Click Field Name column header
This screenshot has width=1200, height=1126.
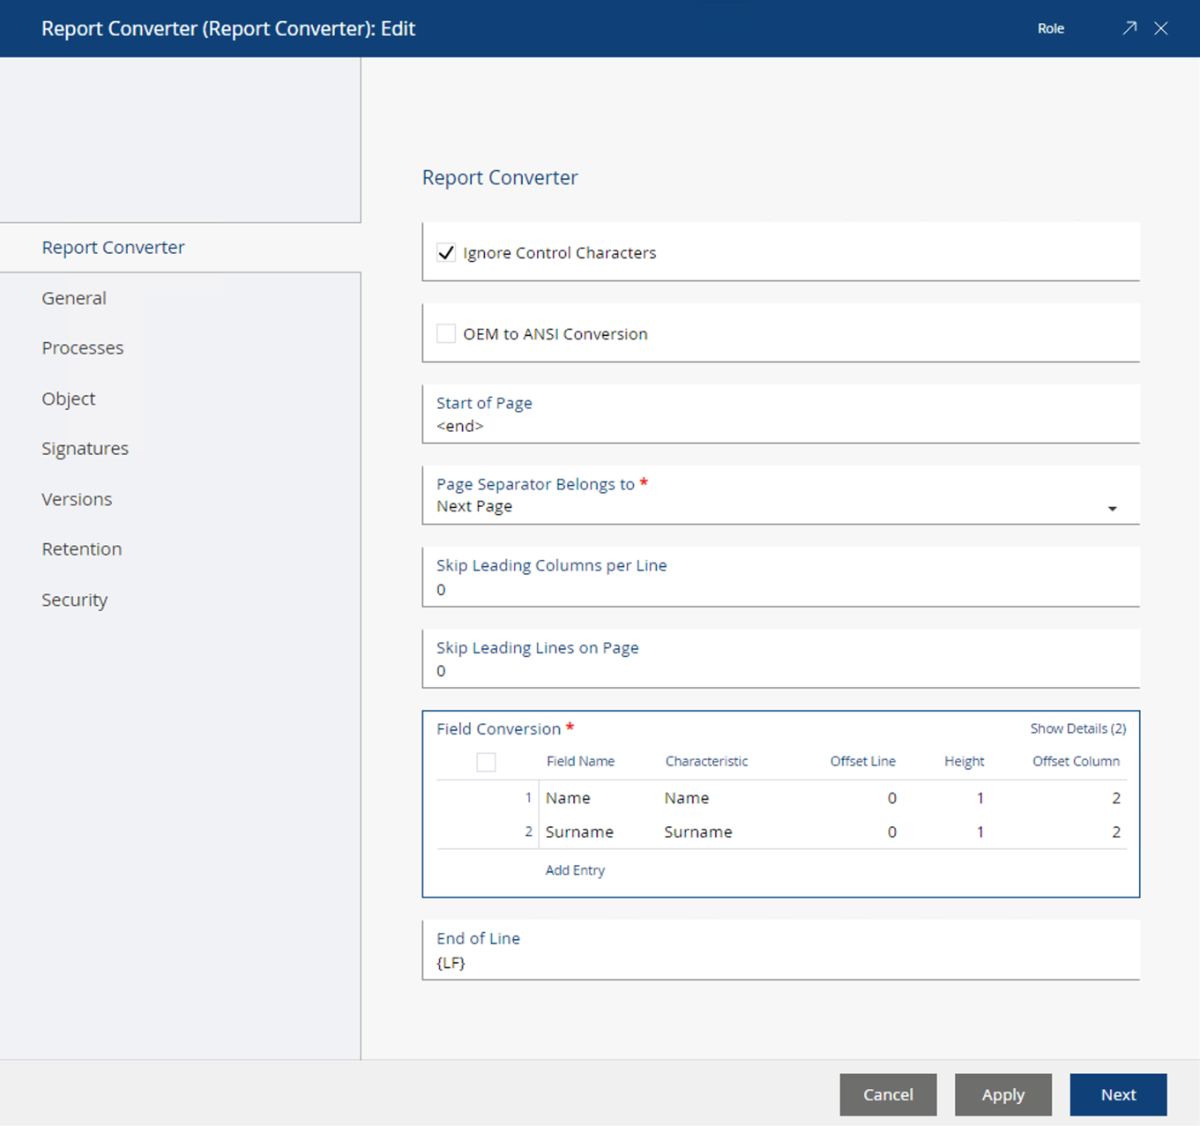tap(580, 761)
